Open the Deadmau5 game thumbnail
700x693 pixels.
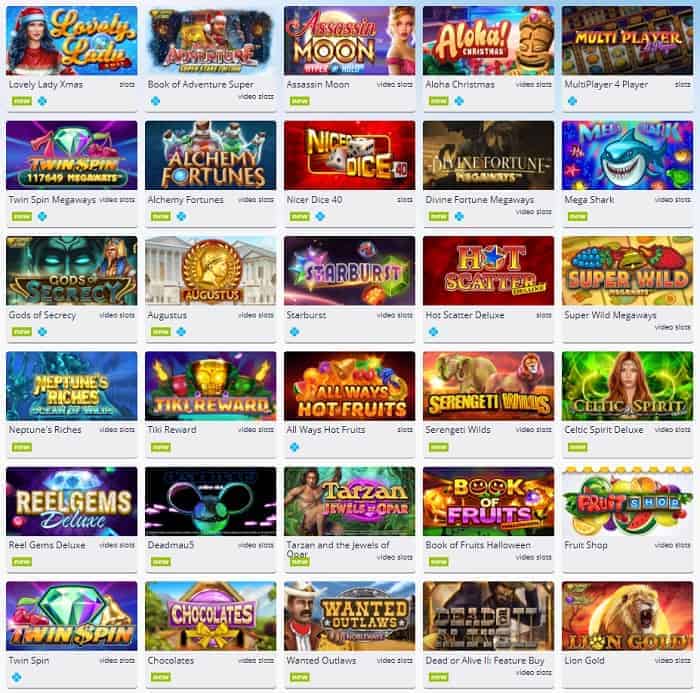(x=210, y=501)
